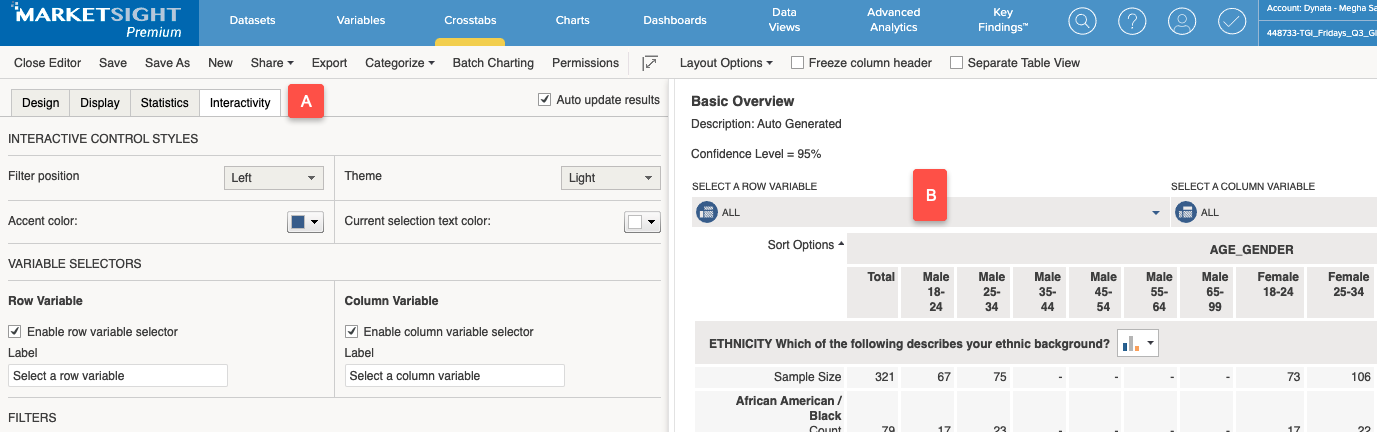1377x432 pixels.
Task: Open the user account profile icon
Action: [1182, 21]
